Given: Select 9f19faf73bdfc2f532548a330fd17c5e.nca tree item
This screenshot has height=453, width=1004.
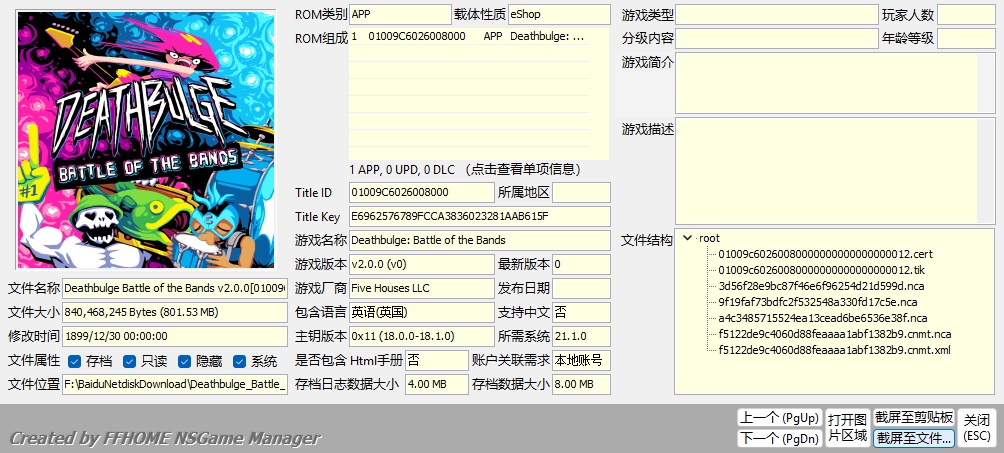Looking at the screenshot, I should point(818,302).
